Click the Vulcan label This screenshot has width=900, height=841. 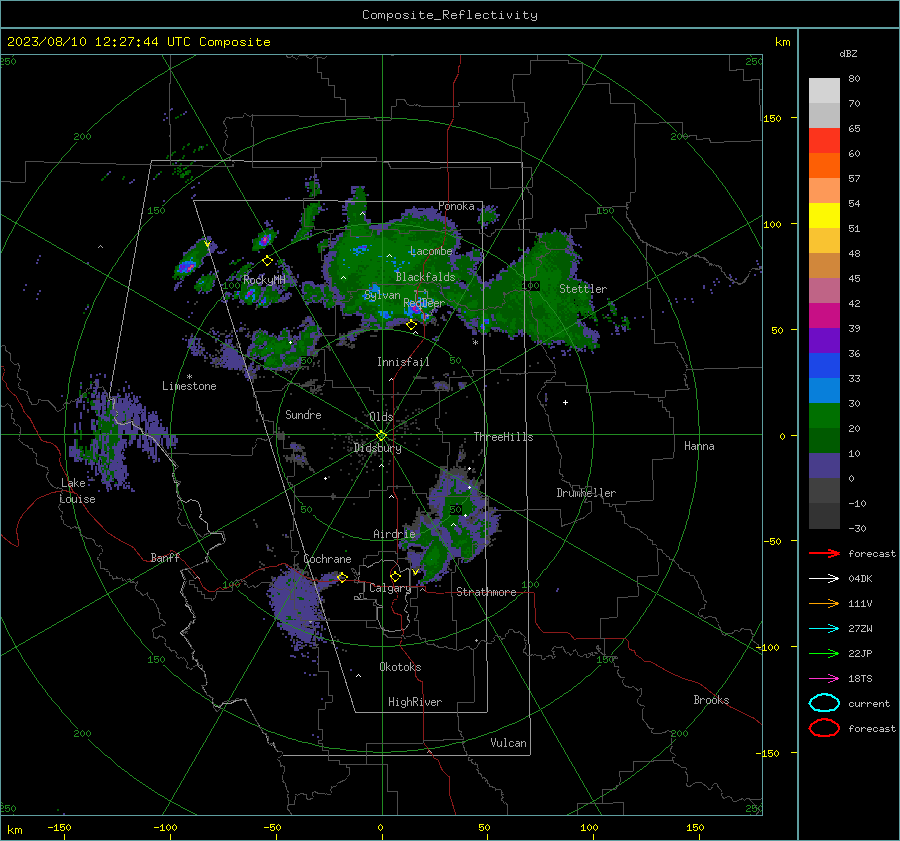[x=509, y=743]
